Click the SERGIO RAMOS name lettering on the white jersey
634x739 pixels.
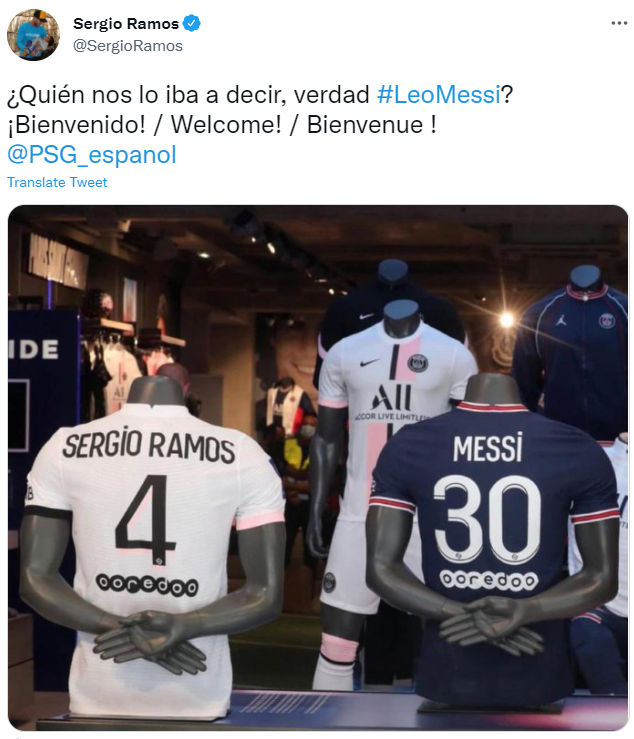[x=148, y=445]
